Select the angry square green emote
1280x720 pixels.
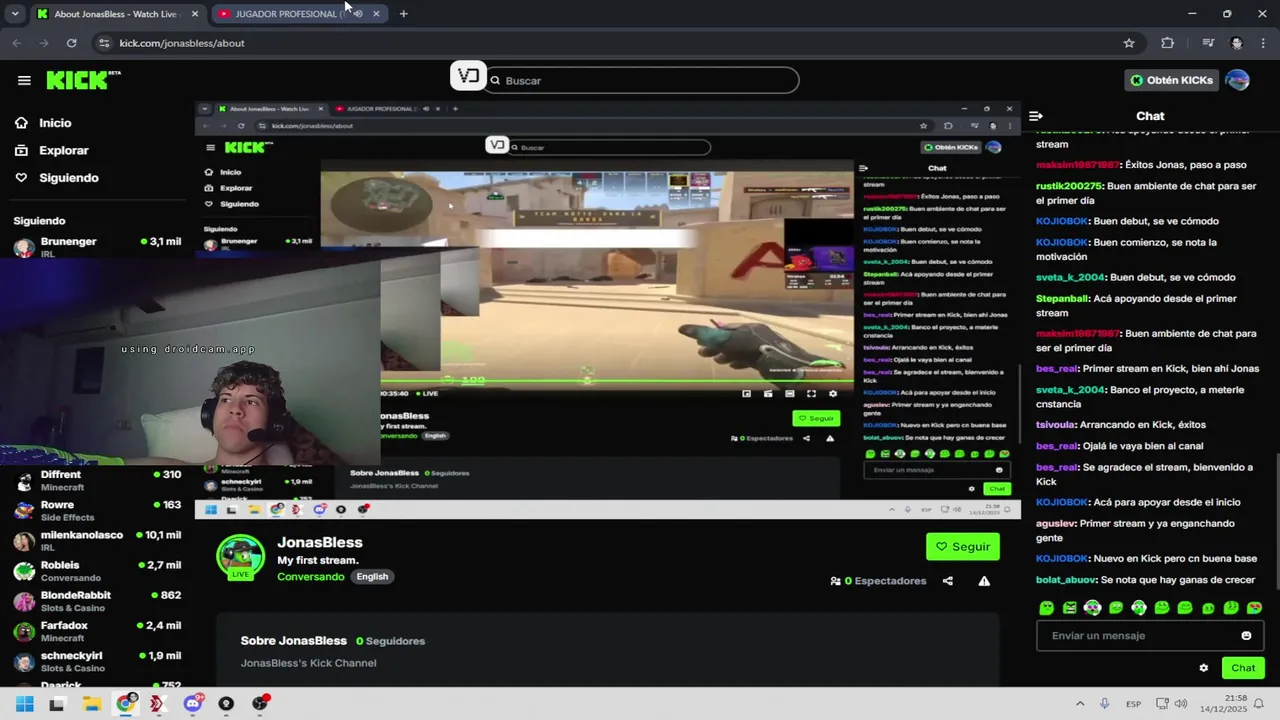(x=1069, y=608)
